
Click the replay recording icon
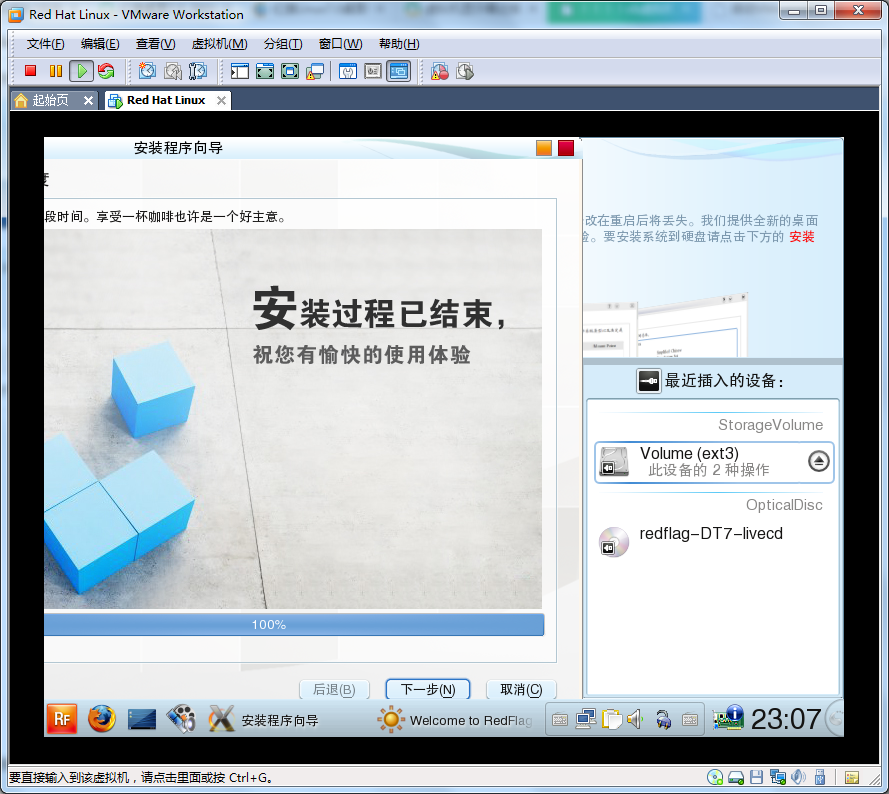(465, 71)
